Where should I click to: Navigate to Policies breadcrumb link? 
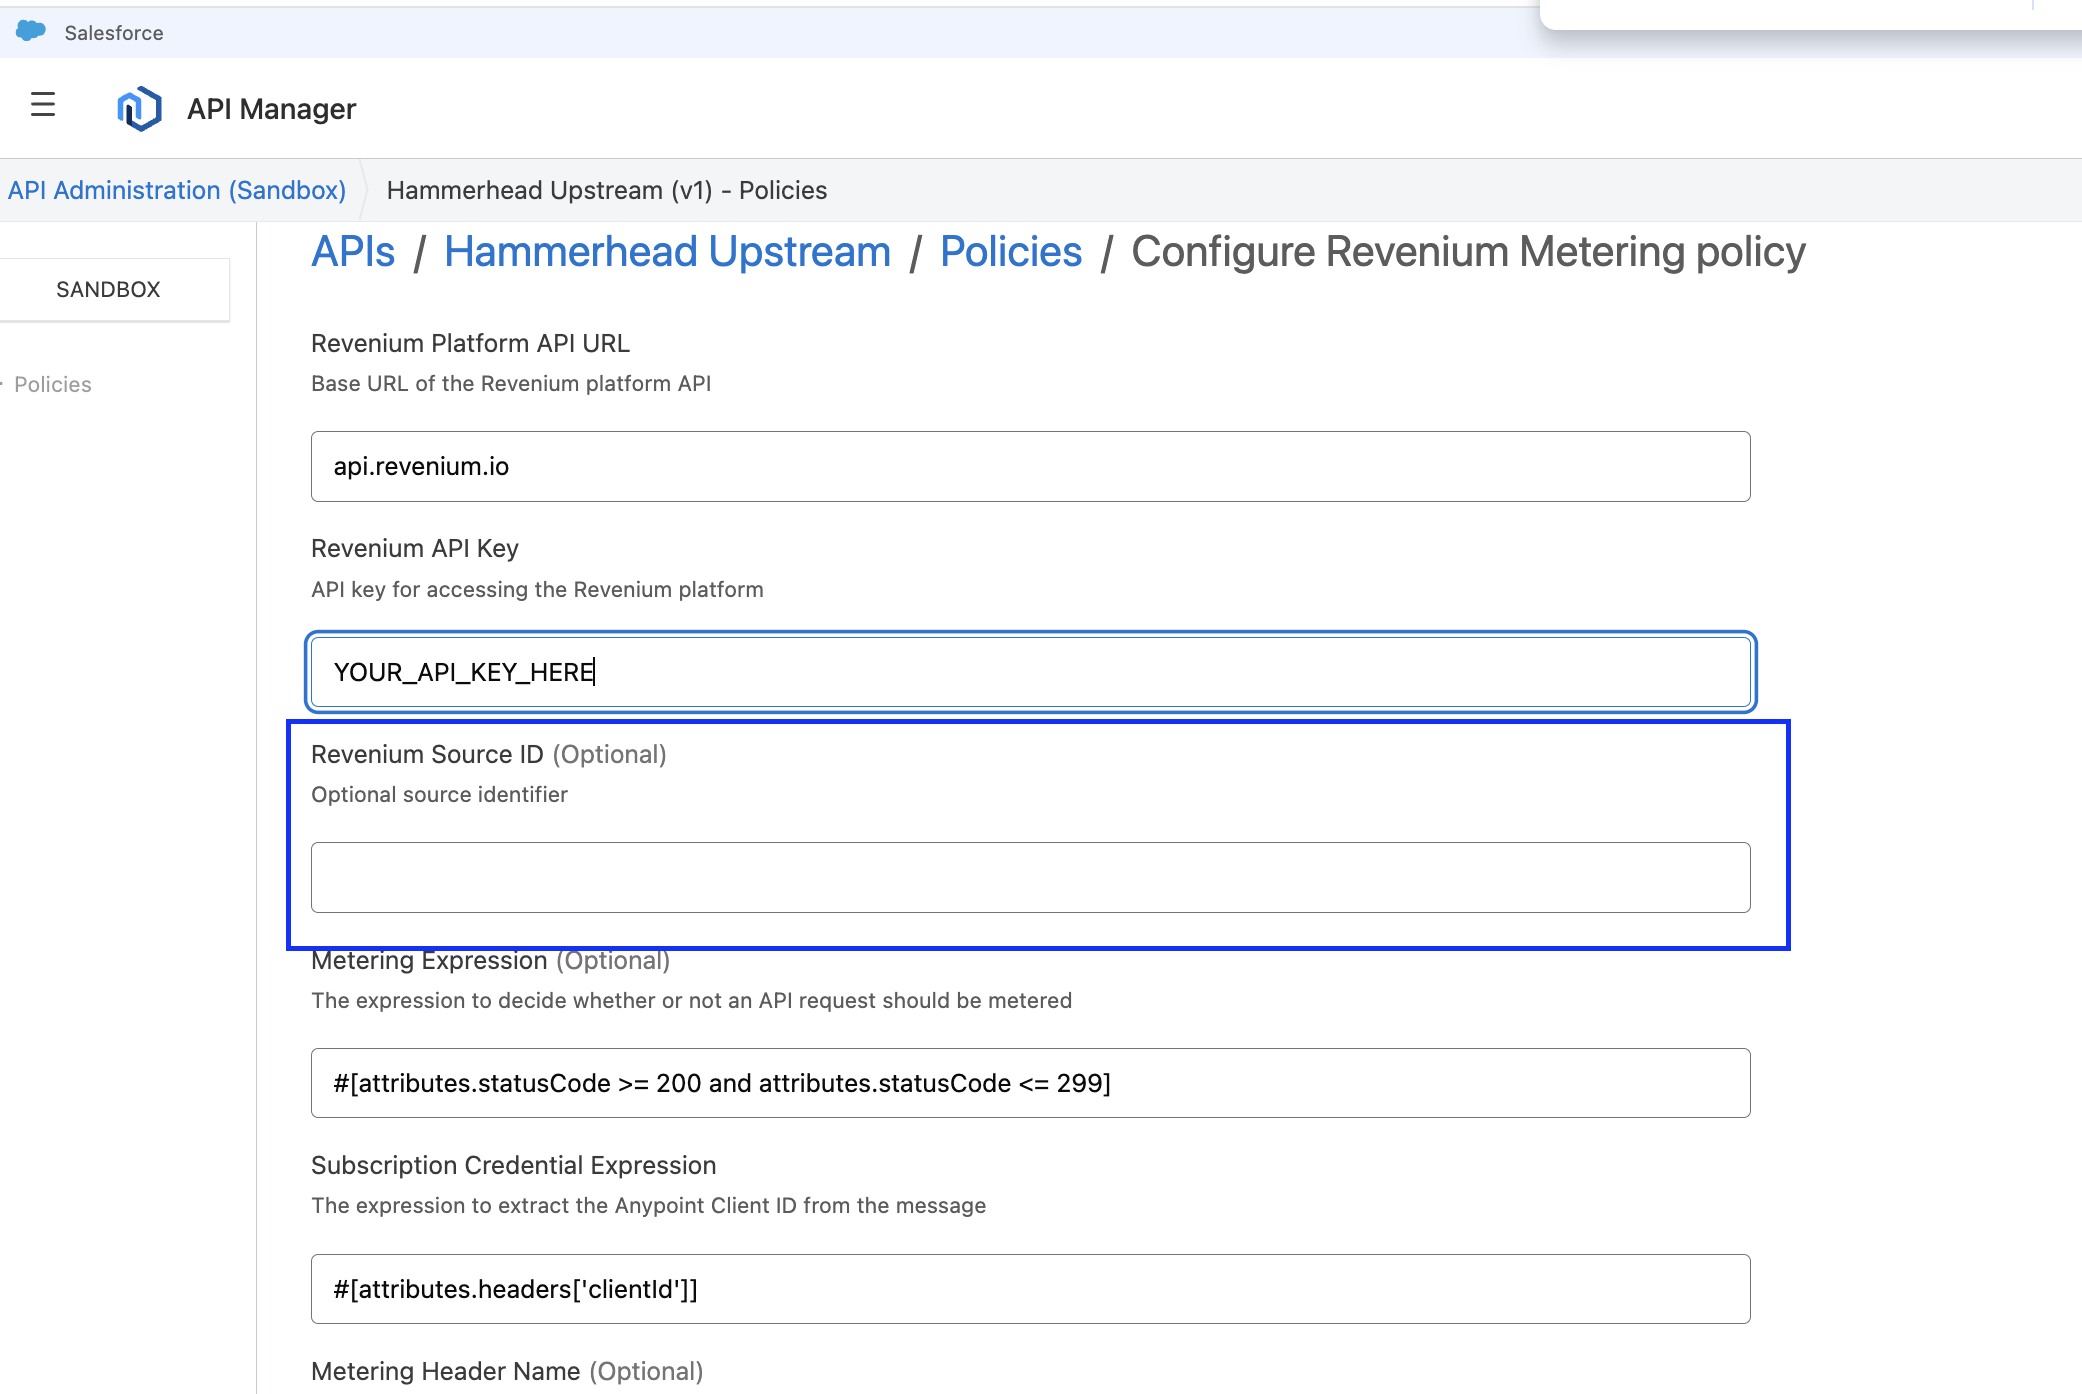click(x=1011, y=252)
